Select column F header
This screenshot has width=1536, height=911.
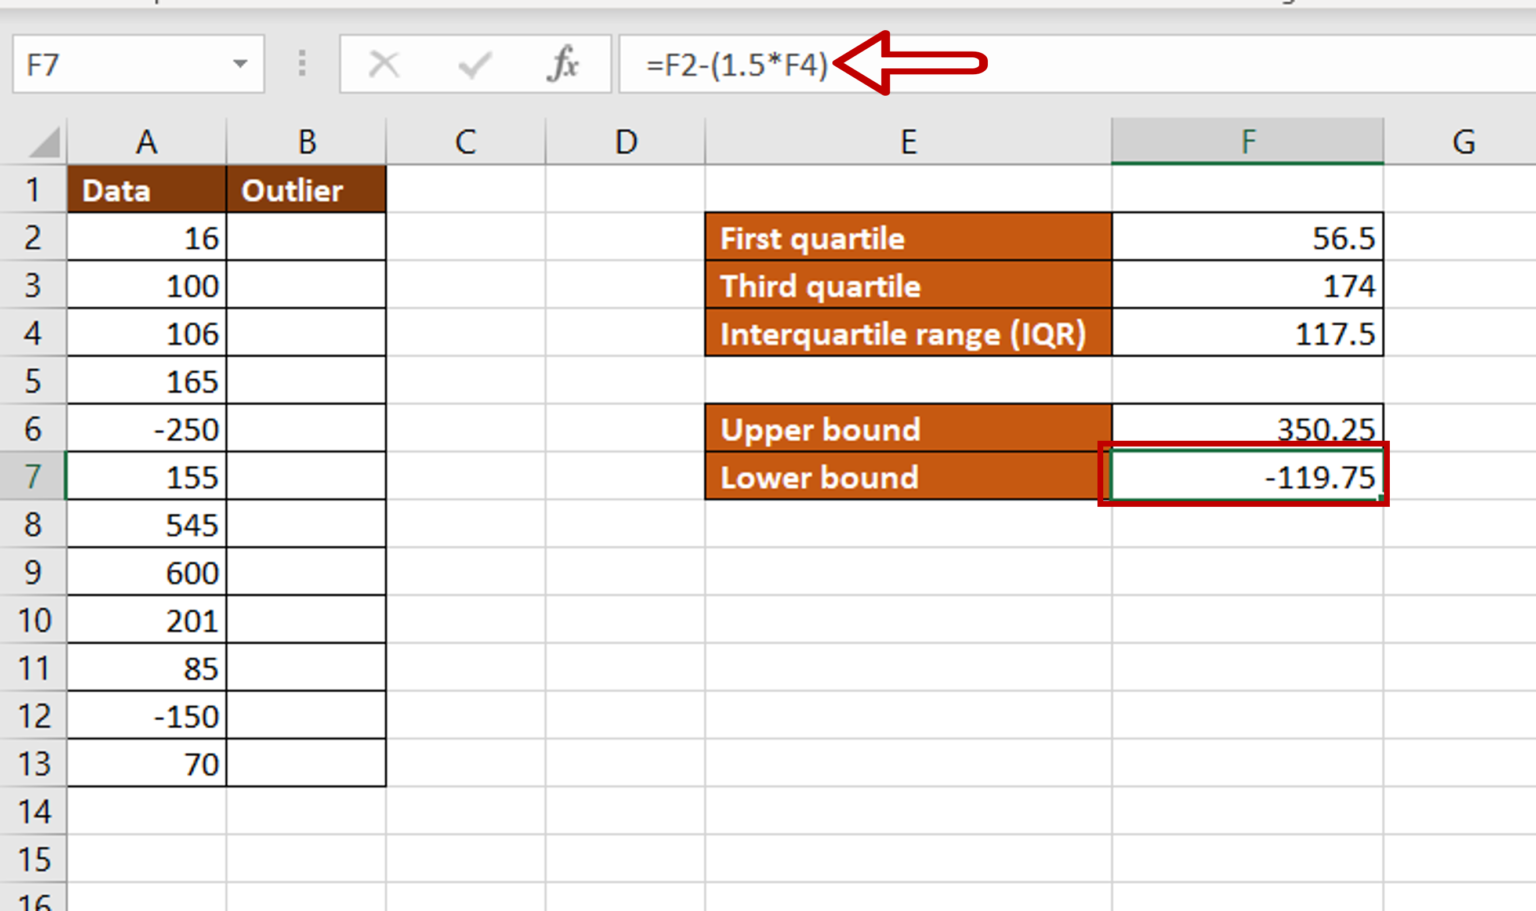tap(1247, 140)
